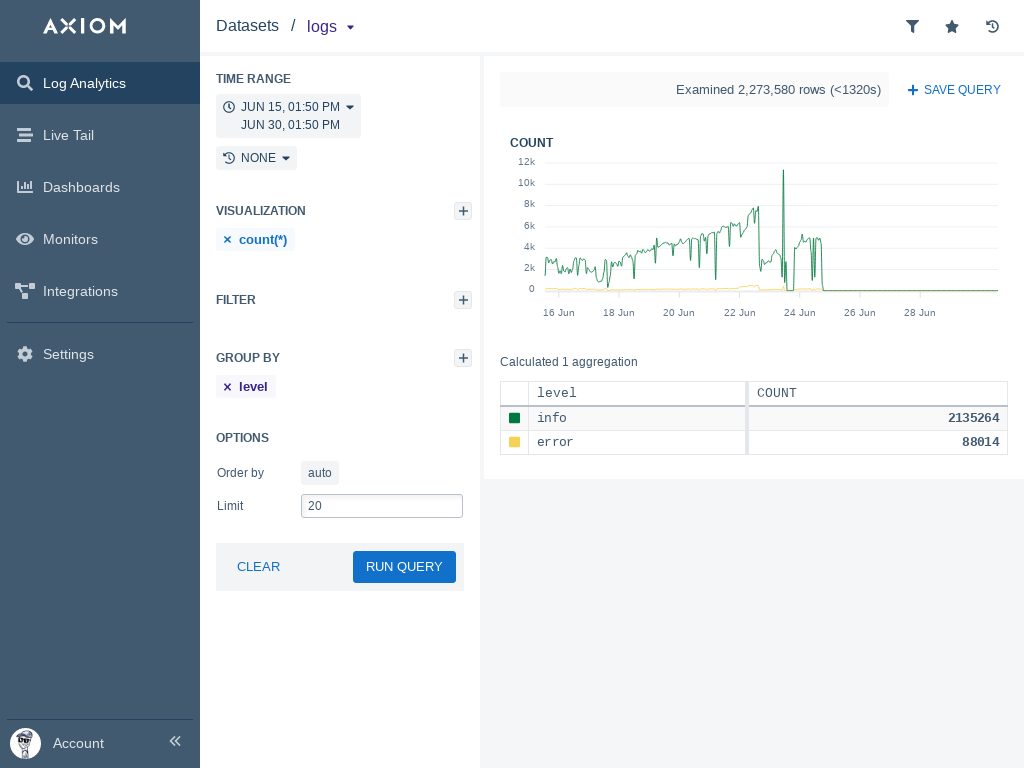The width and height of the screenshot is (1024, 768).
Task: Expand the time range date picker
Action: click(x=288, y=116)
